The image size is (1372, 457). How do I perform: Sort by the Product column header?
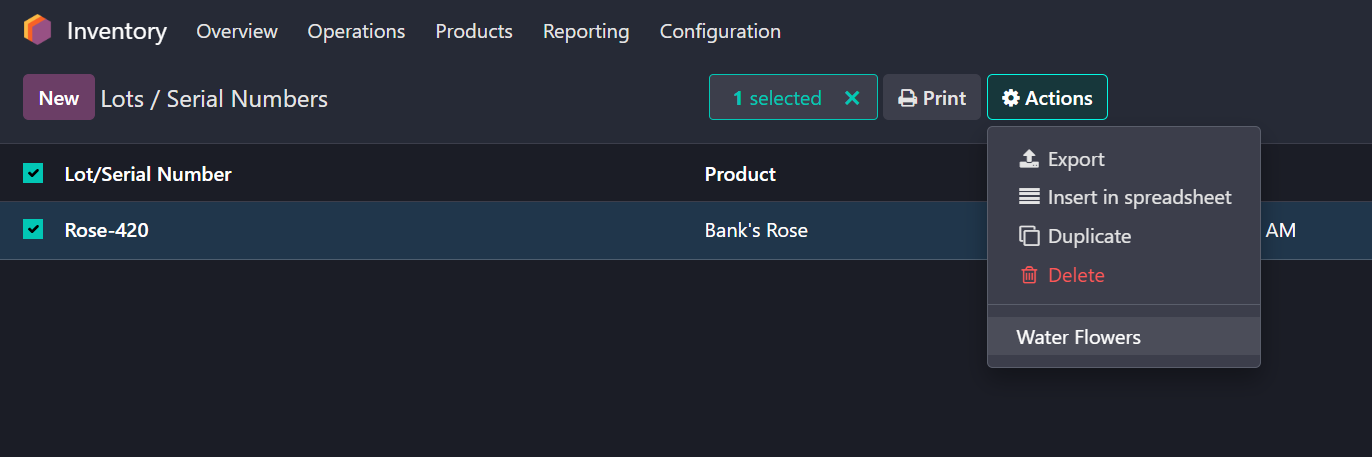tap(740, 174)
